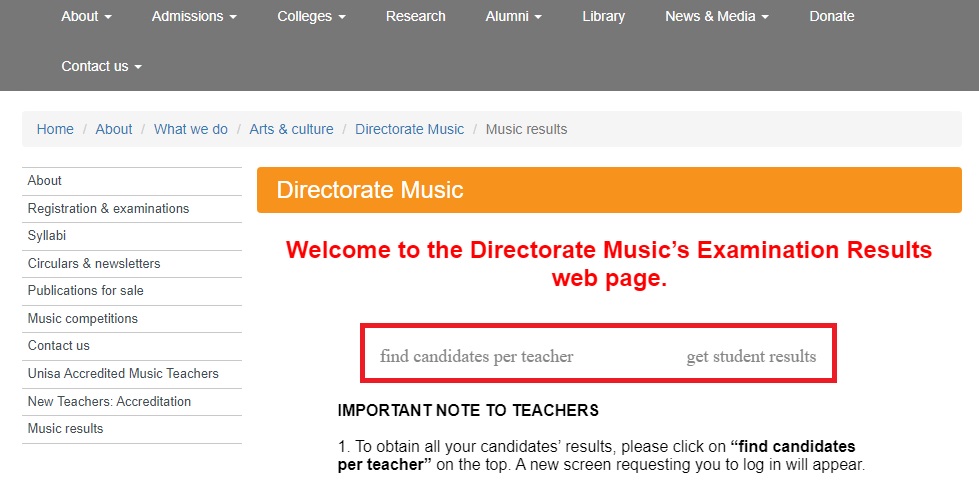Select Registration & examinations in sidebar
Image resolution: width=979 pixels, height=482 pixels.
[108, 209]
